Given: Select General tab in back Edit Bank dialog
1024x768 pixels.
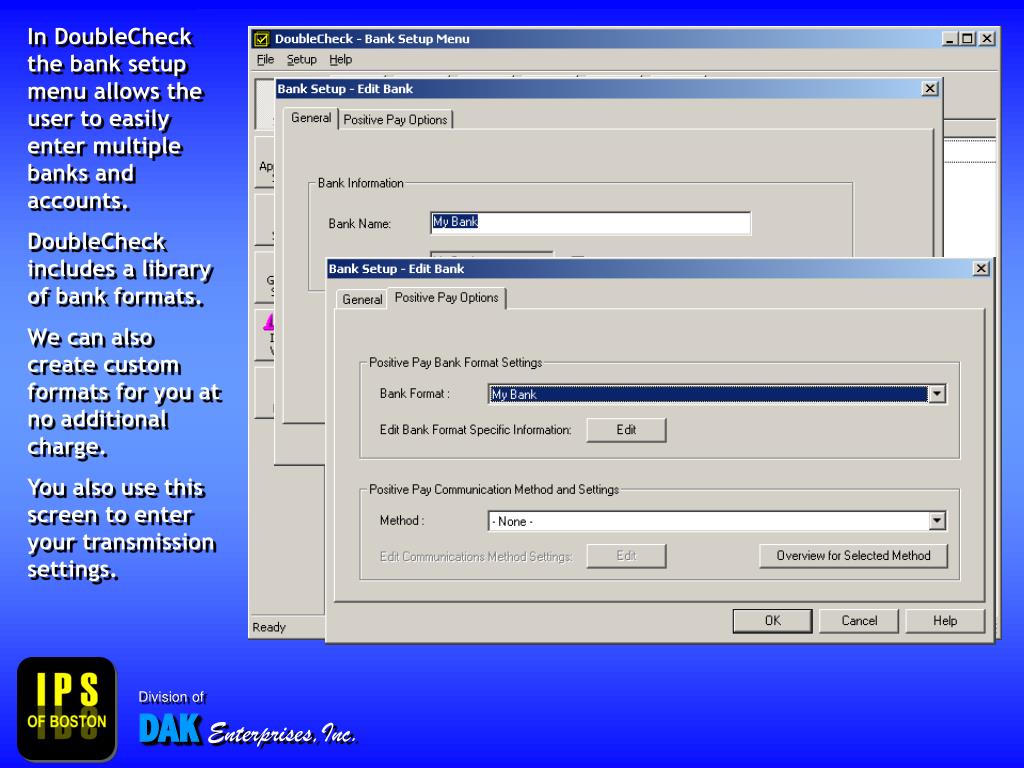Looking at the screenshot, I should click(311, 118).
